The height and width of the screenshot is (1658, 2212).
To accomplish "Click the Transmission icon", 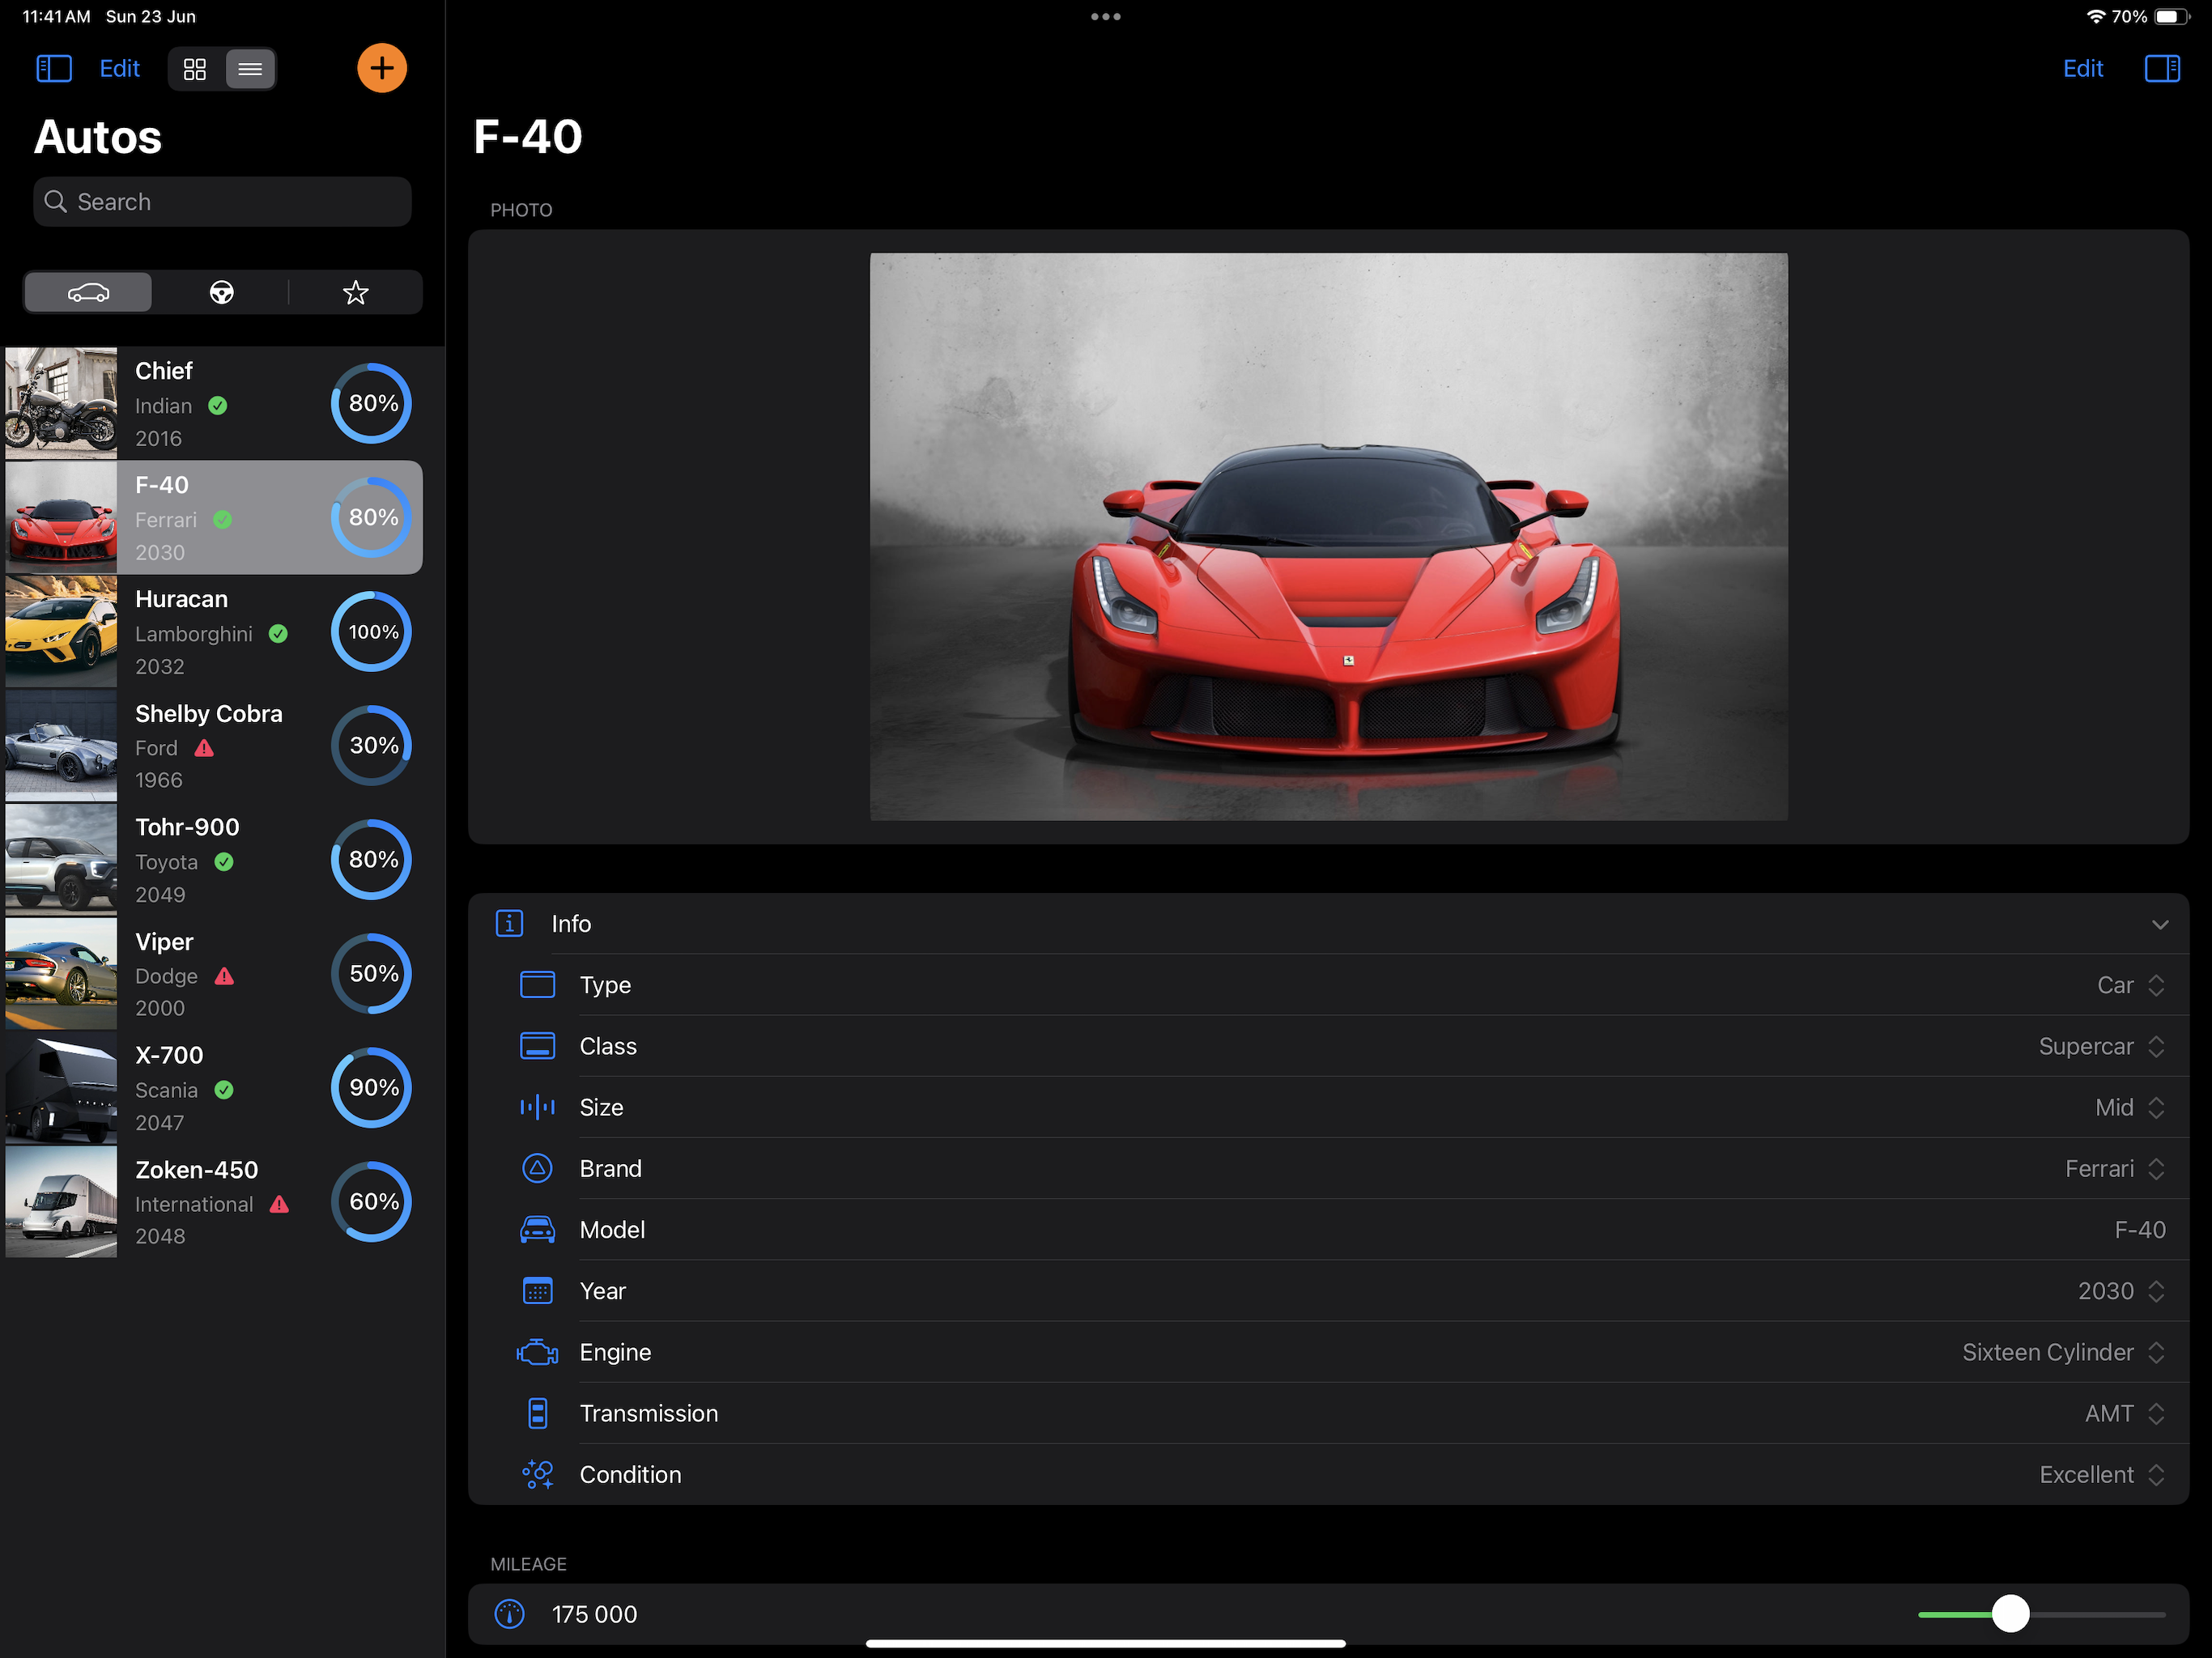I will point(537,1413).
